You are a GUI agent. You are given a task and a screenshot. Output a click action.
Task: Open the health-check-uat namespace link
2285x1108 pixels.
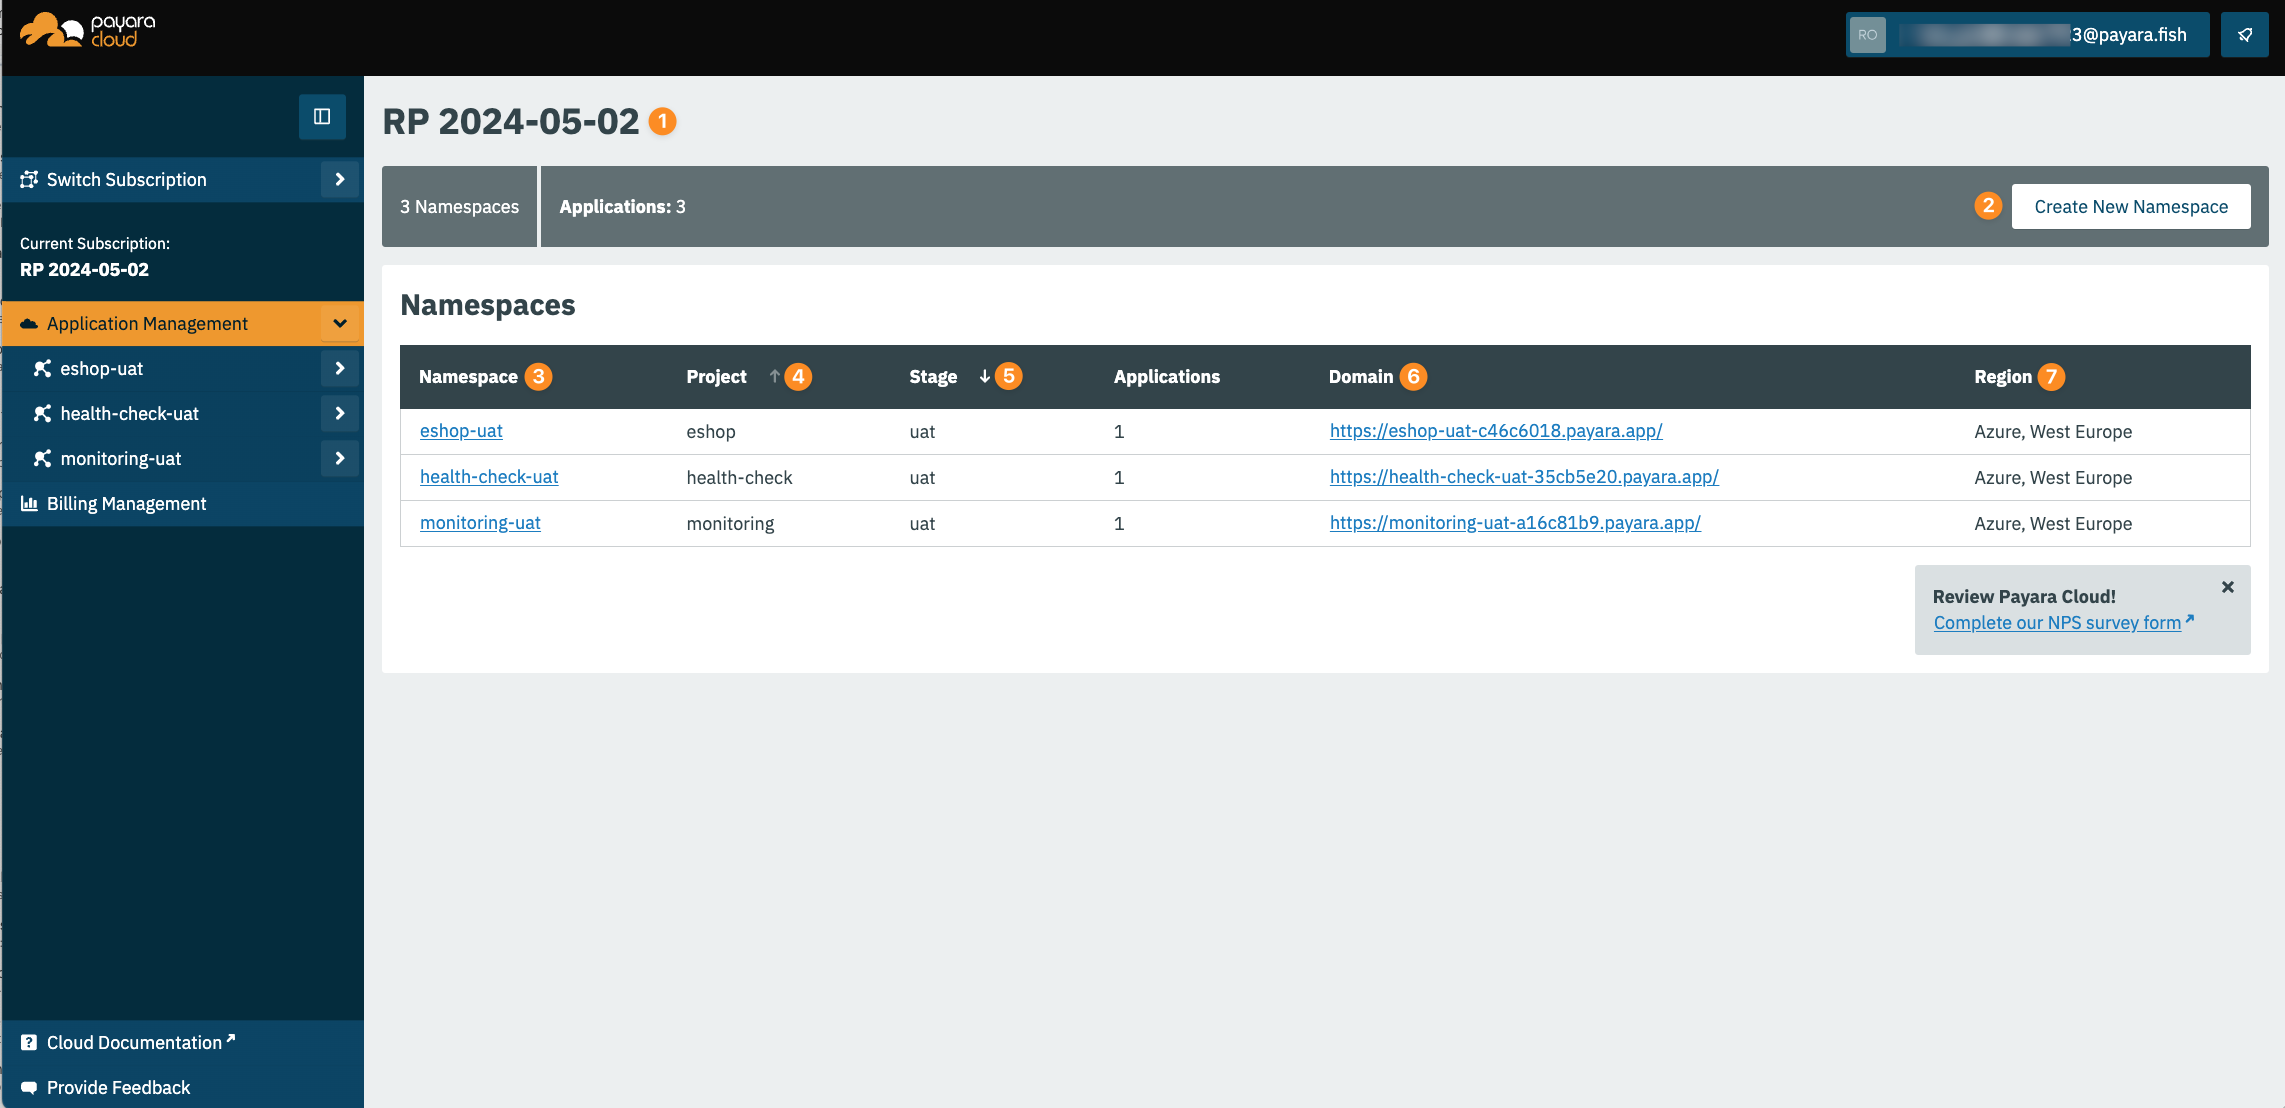point(489,477)
